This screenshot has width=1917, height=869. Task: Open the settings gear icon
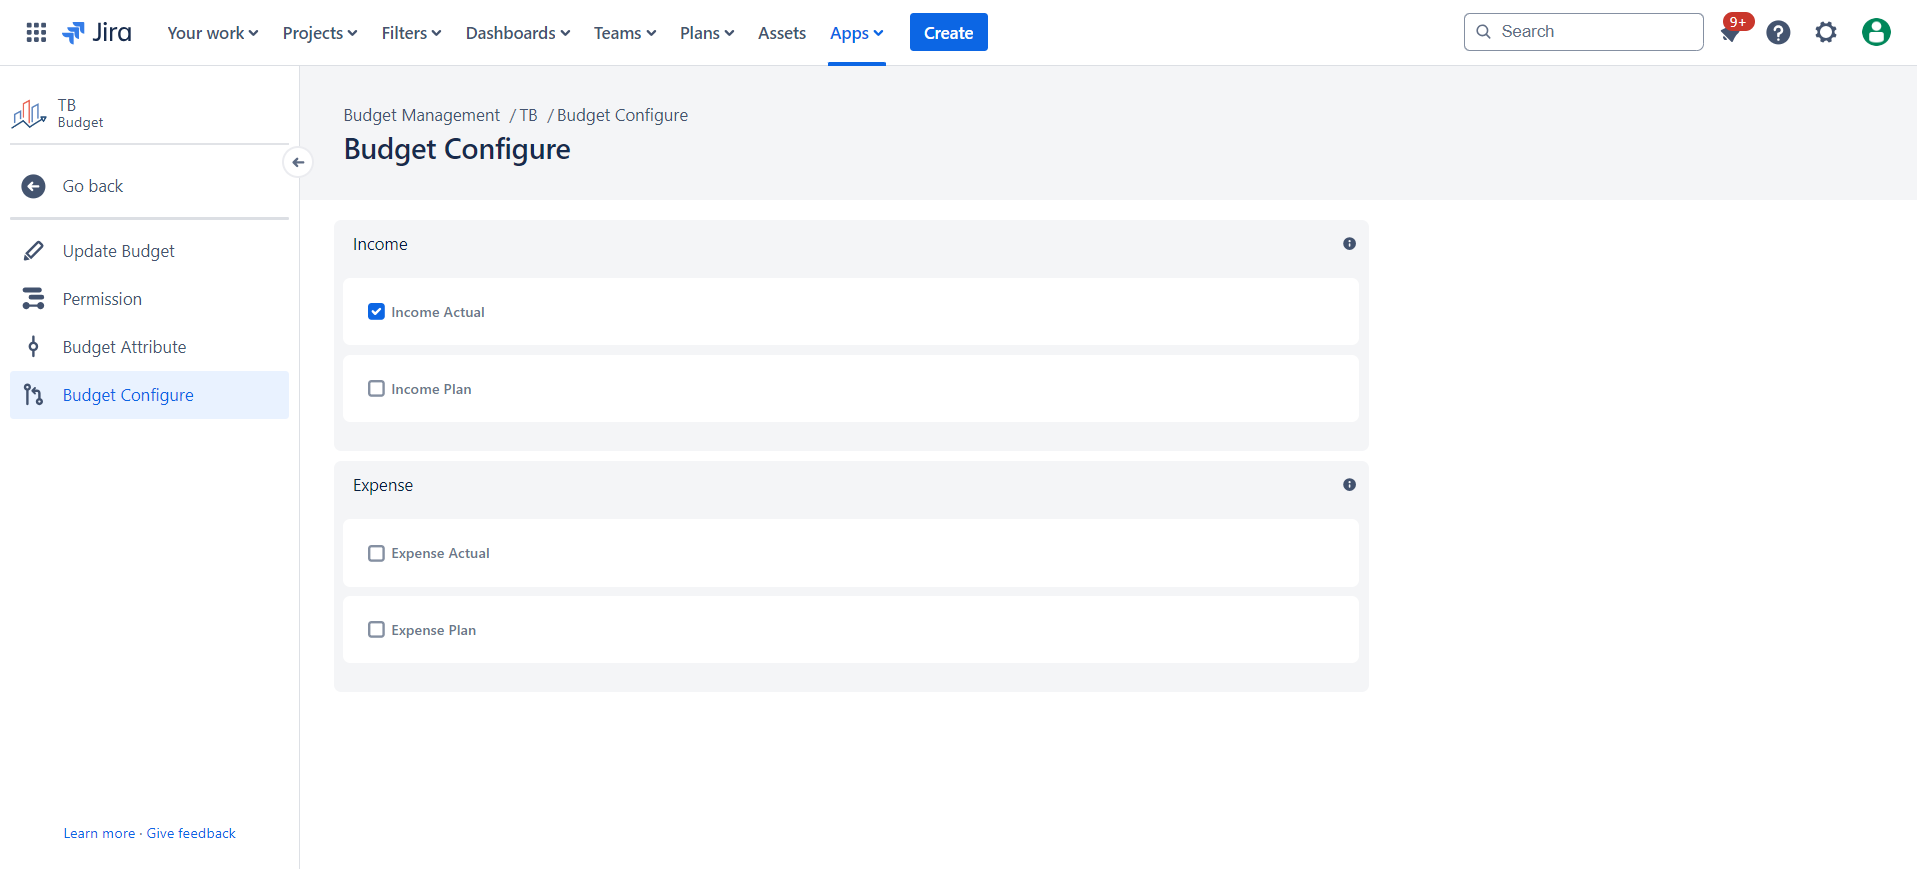coord(1826,32)
